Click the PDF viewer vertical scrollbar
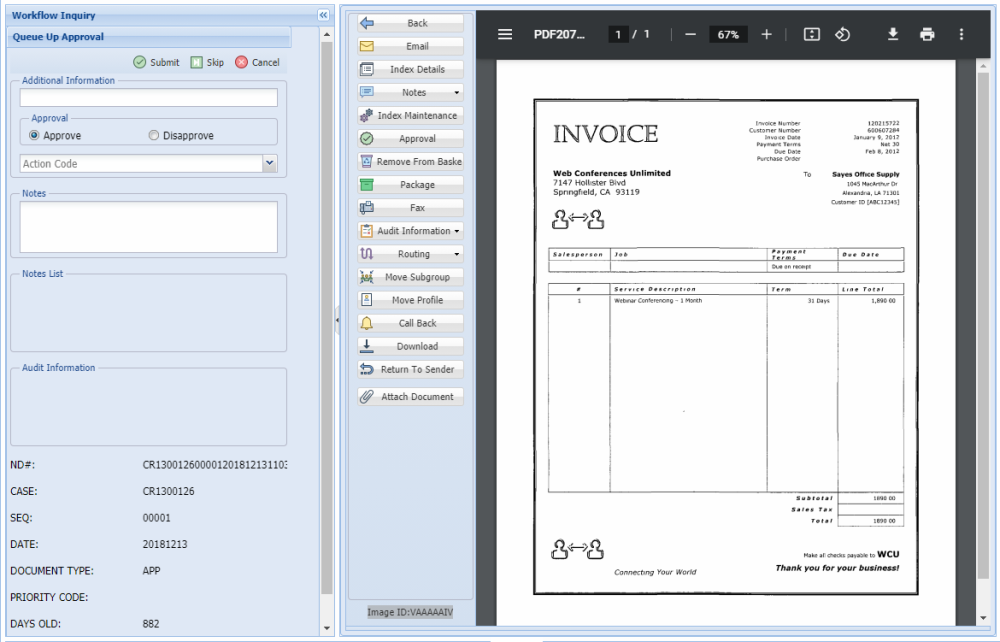 coord(983,325)
